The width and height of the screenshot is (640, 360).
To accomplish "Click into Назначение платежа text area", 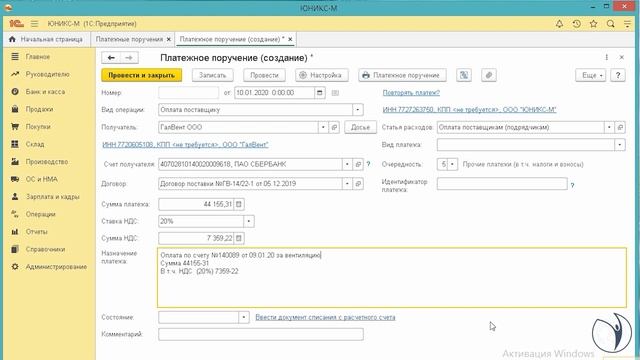I will [x=392, y=278].
